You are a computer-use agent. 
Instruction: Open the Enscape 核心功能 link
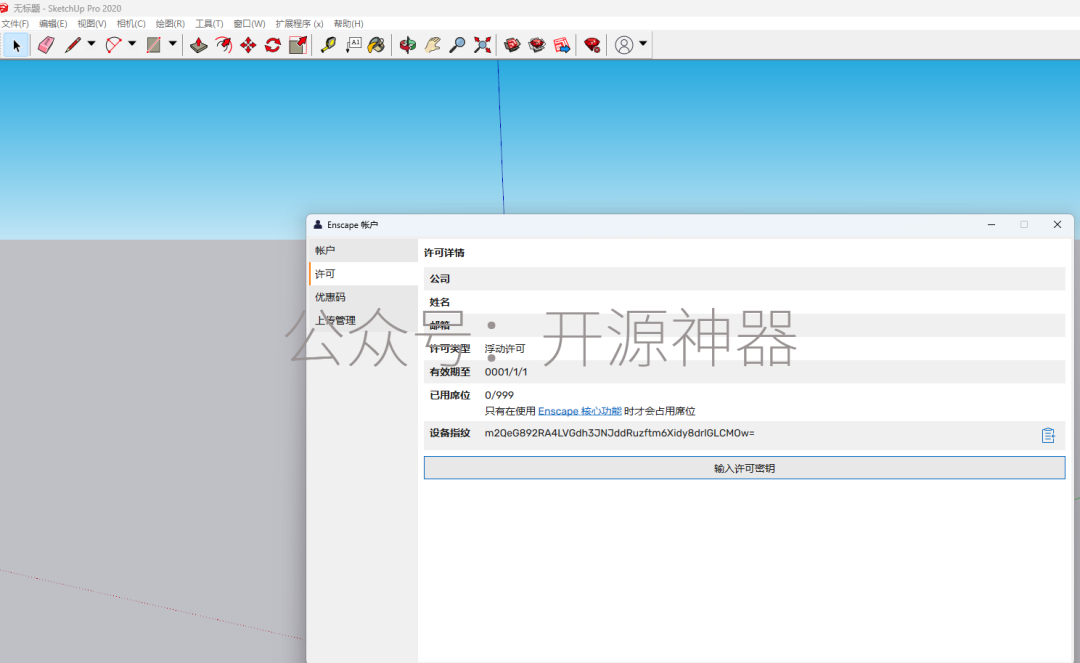point(580,411)
